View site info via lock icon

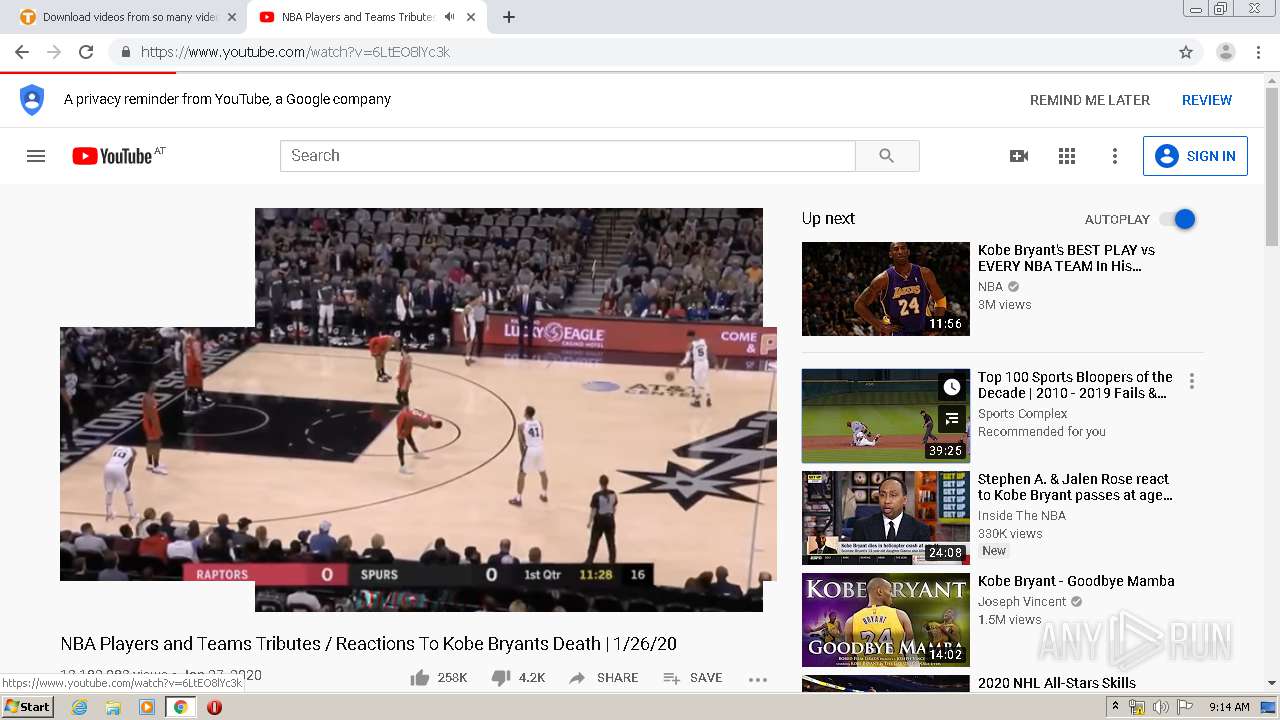126,52
